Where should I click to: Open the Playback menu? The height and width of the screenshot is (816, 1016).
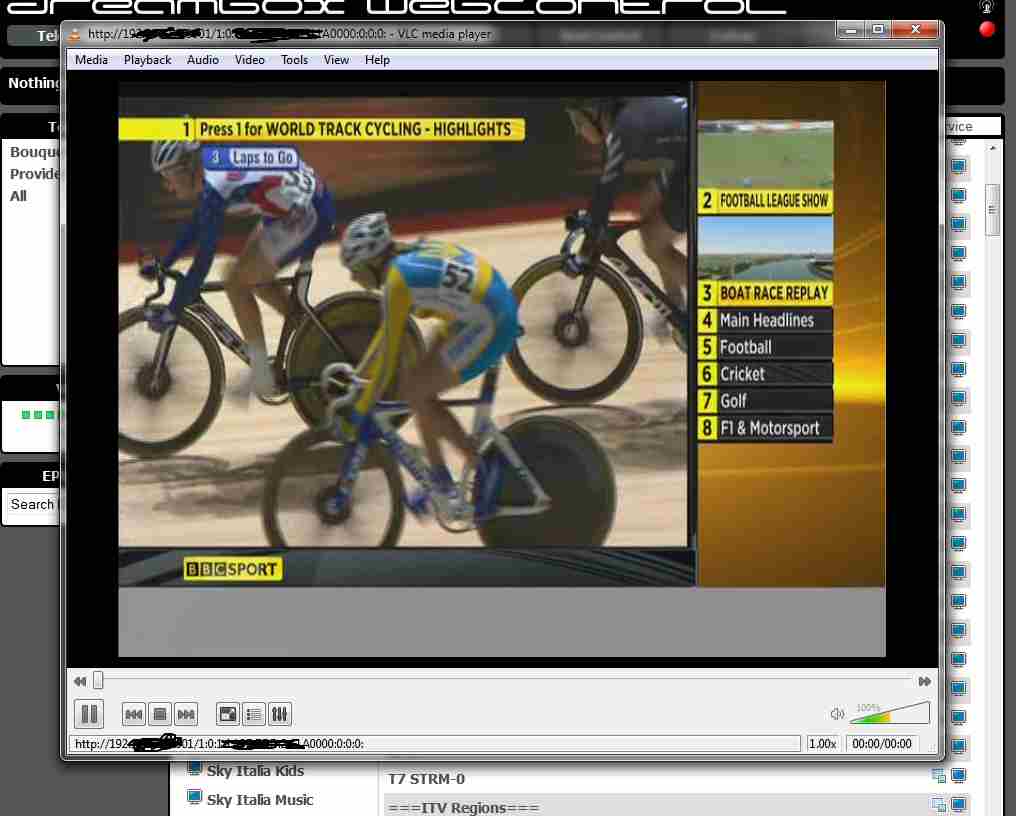point(148,60)
